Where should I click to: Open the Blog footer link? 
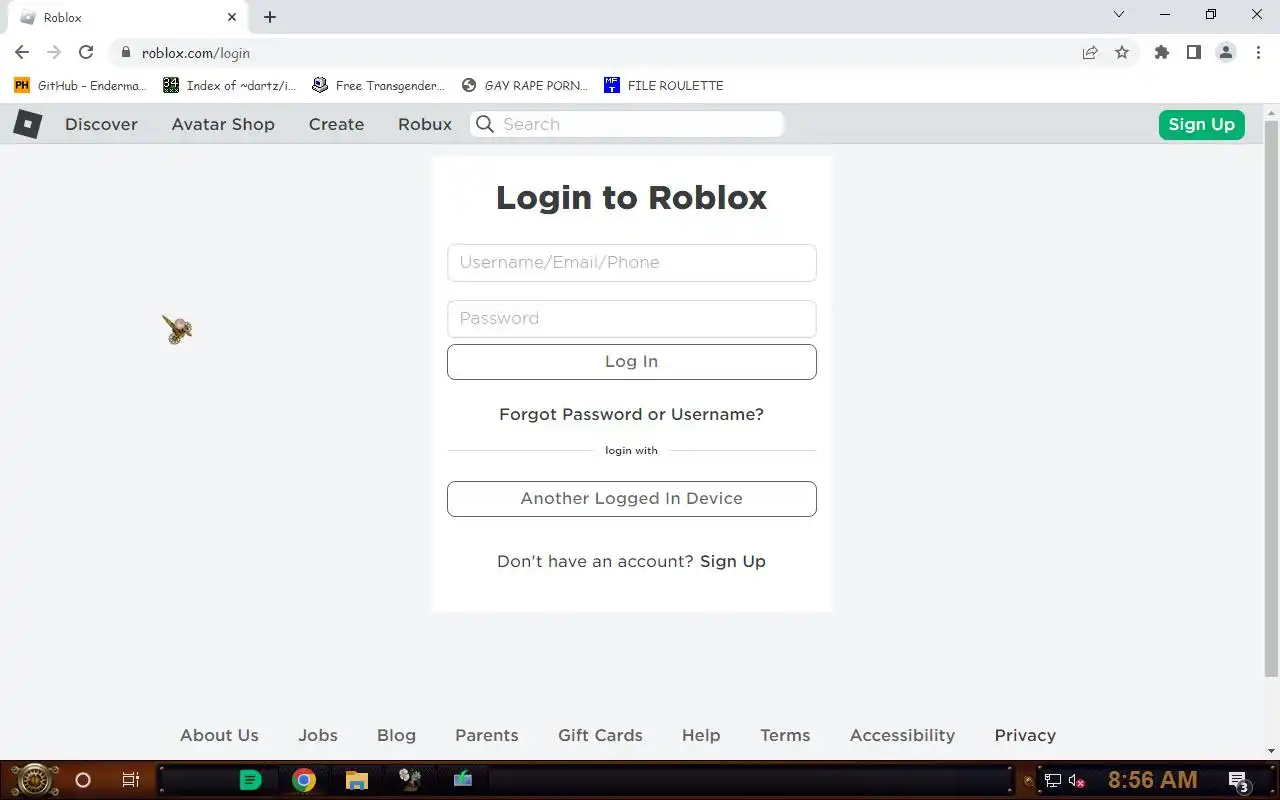[396, 735]
